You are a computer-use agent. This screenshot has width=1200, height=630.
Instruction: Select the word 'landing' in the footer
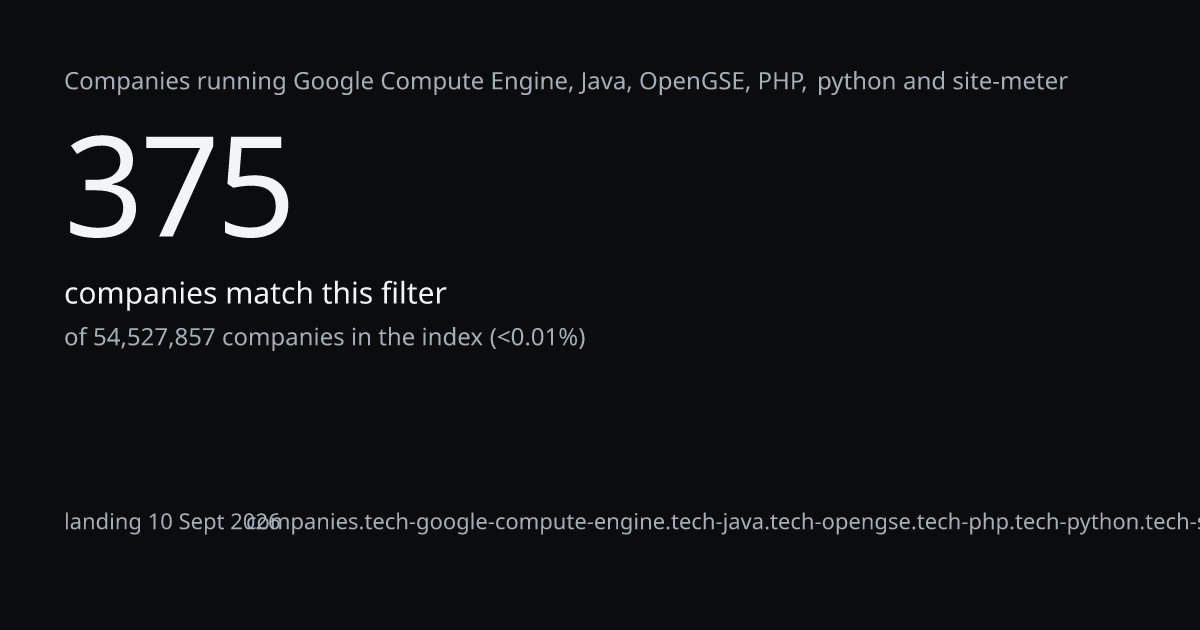pos(103,522)
